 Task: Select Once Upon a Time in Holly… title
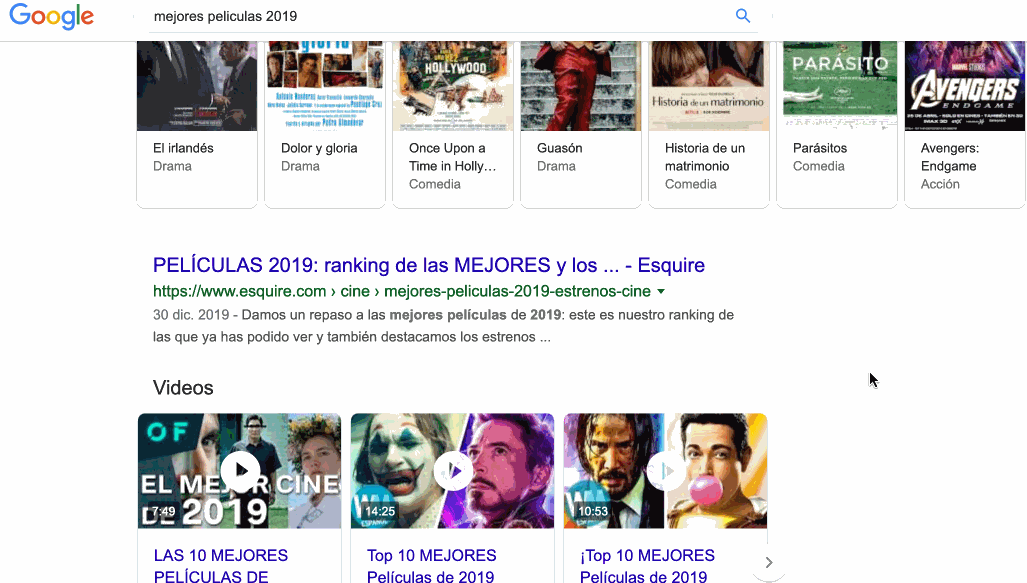point(453,157)
